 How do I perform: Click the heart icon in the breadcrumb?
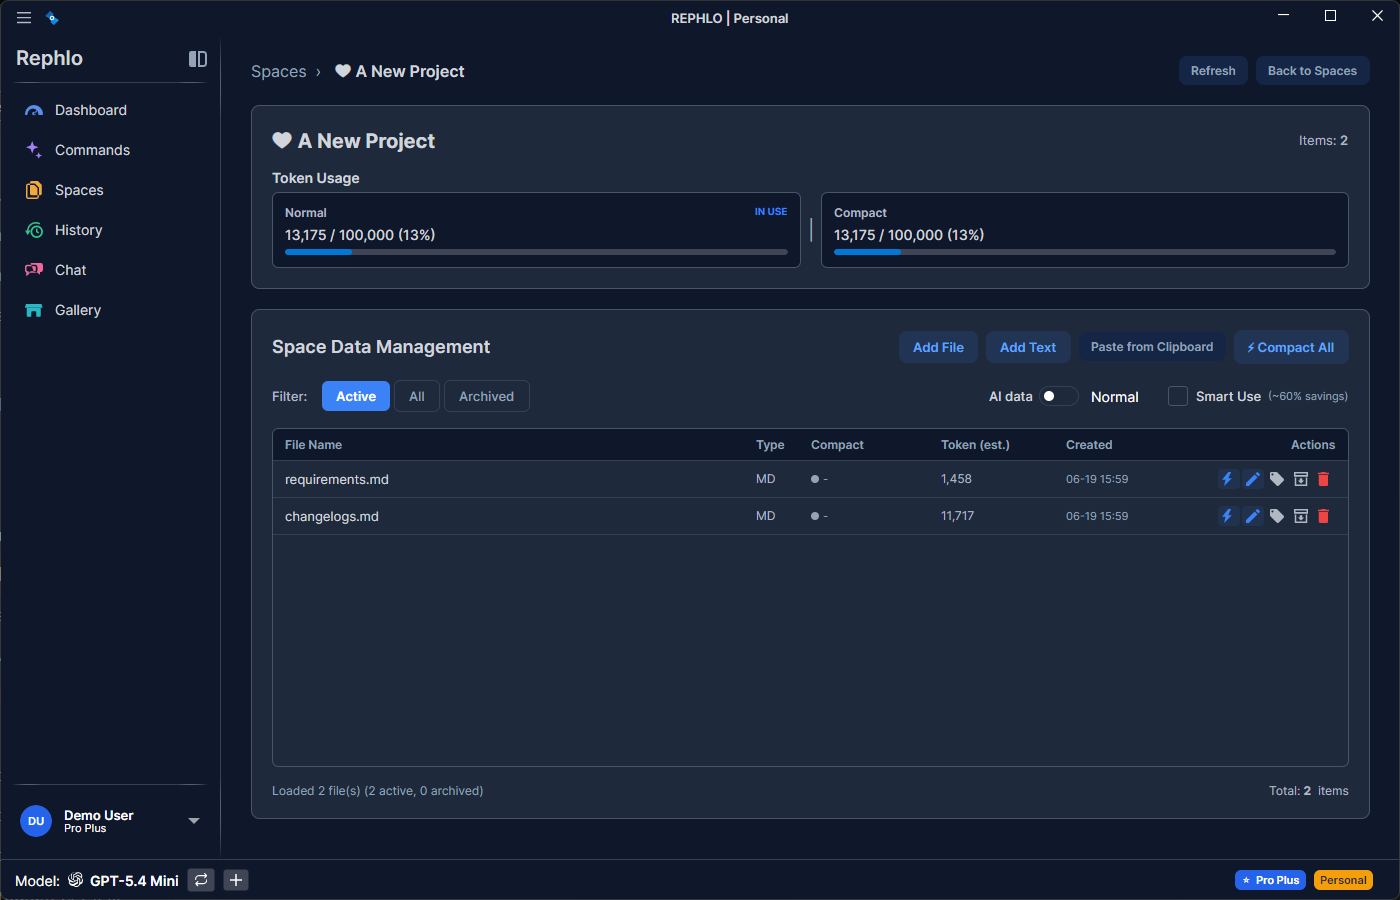(x=343, y=71)
